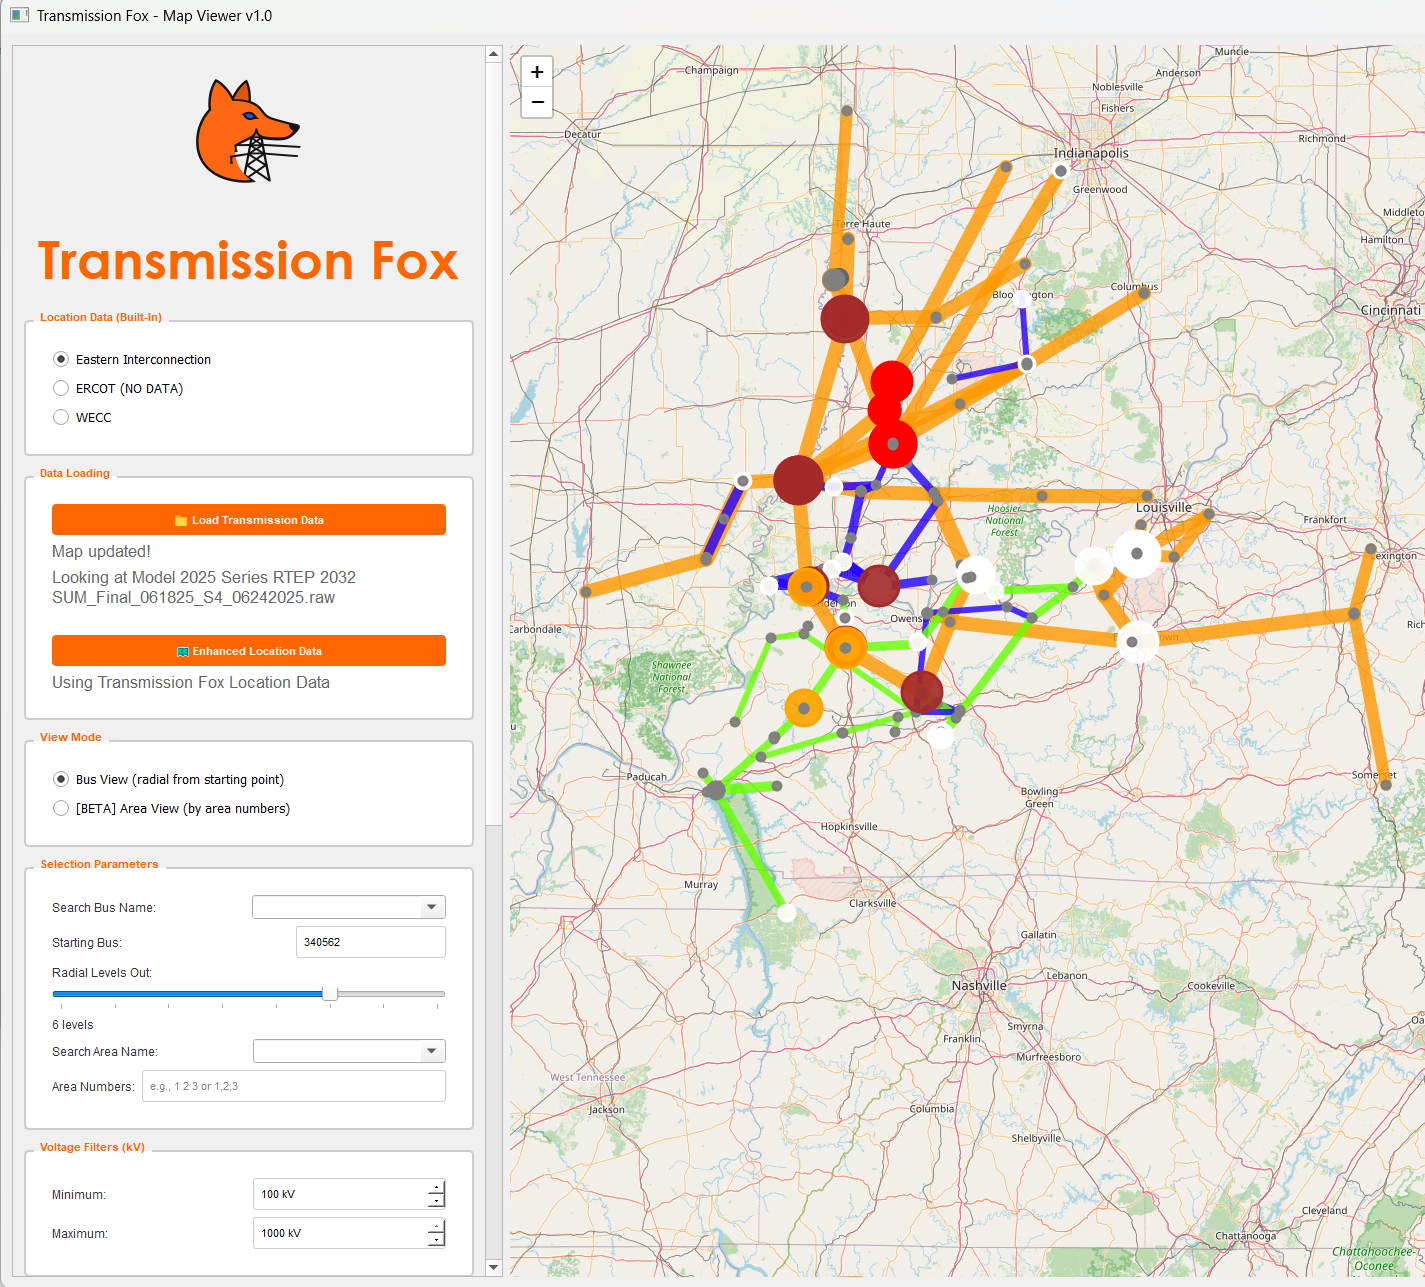
Task: Open the Search Area Name dropdown
Action: tap(431, 1051)
